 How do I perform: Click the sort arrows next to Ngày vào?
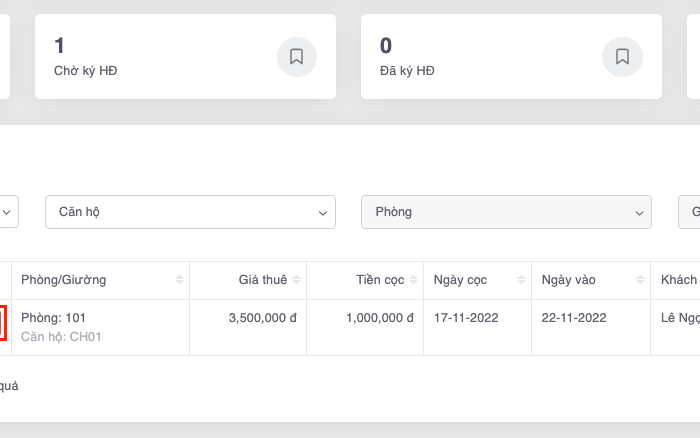638,280
